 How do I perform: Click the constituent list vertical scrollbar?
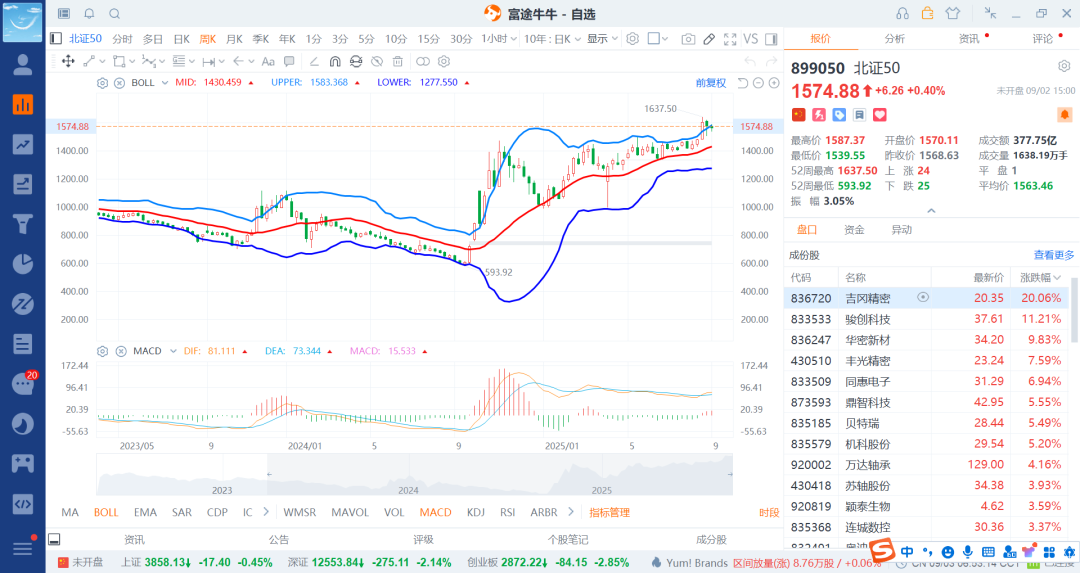pyautogui.click(x=1074, y=310)
